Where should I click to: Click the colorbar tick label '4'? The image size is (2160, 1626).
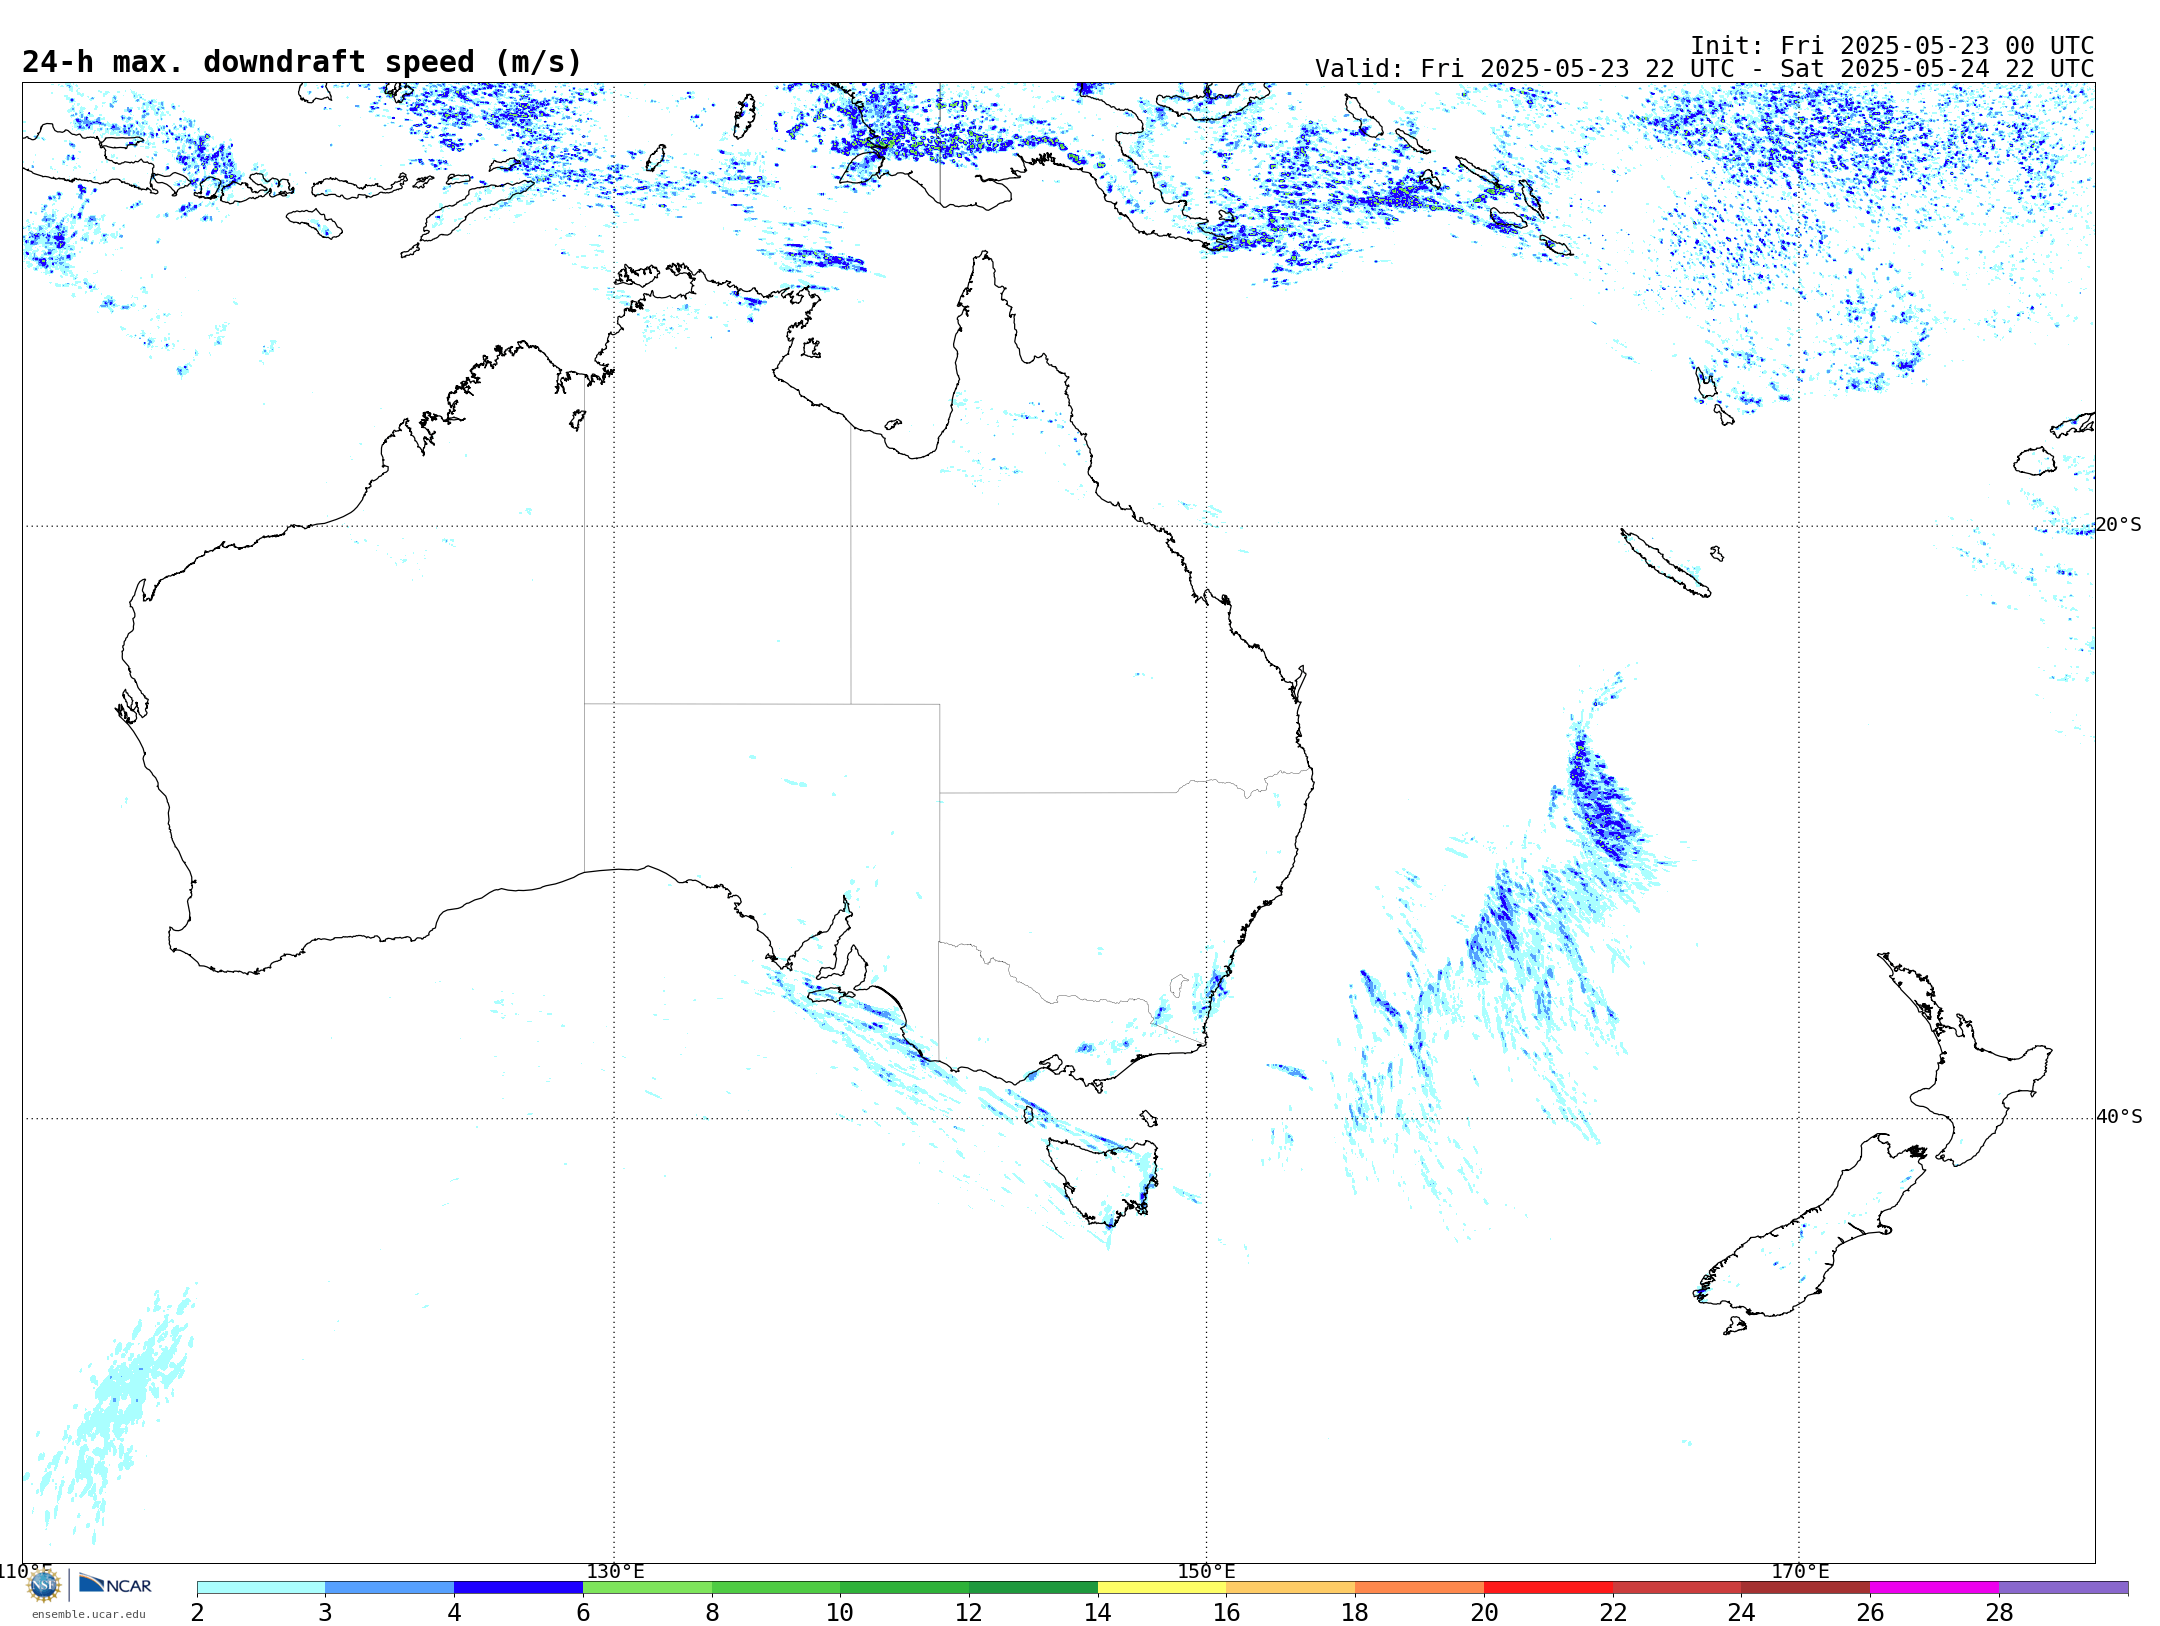(454, 1612)
